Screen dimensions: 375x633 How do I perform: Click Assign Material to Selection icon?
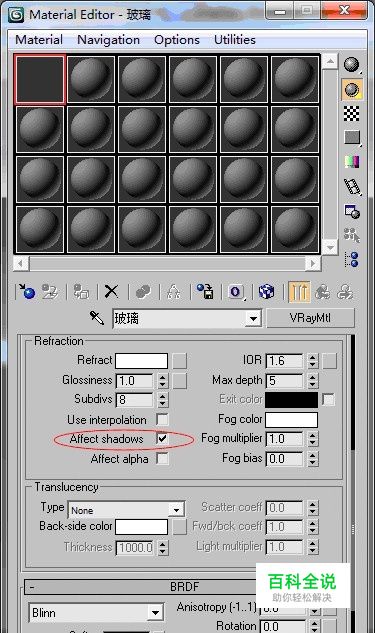coord(81,291)
